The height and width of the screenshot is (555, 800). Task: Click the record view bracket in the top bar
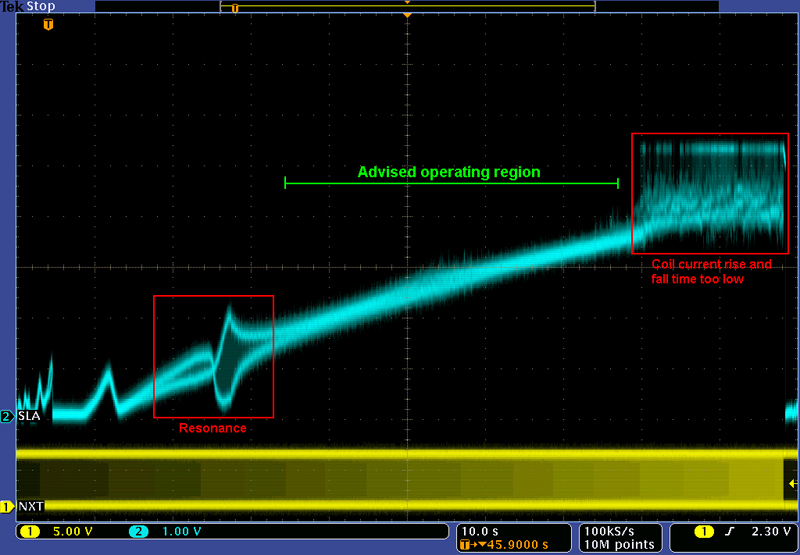coord(407,6)
